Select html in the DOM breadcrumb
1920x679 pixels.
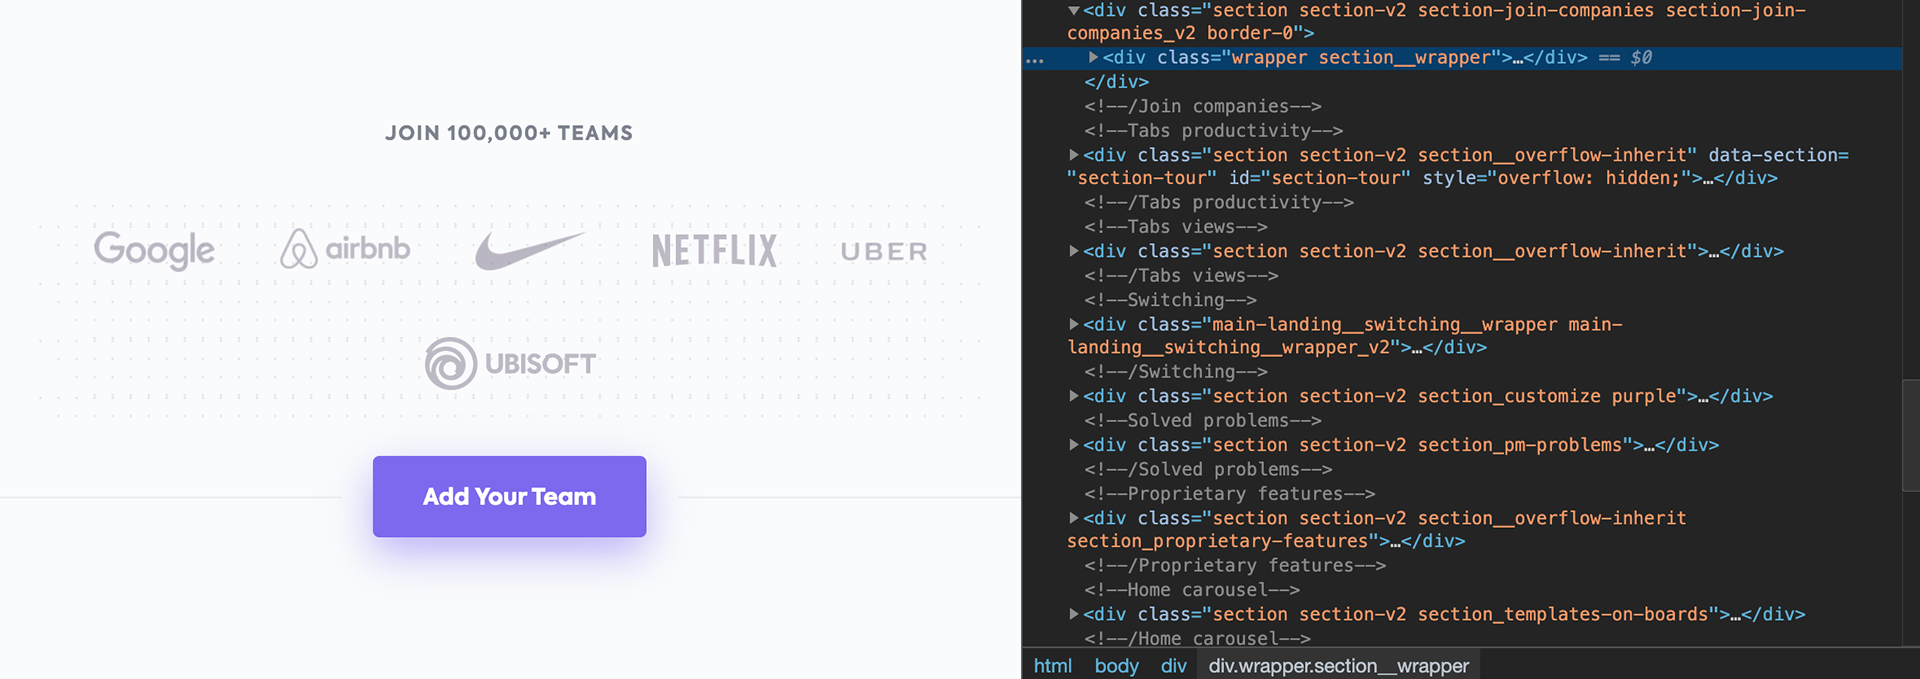click(x=1052, y=666)
